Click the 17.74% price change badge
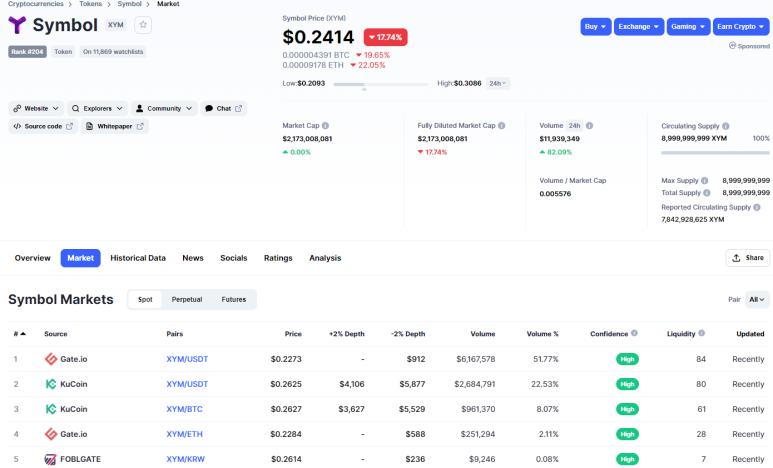The height and width of the screenshot is (468, 773). 386,37
